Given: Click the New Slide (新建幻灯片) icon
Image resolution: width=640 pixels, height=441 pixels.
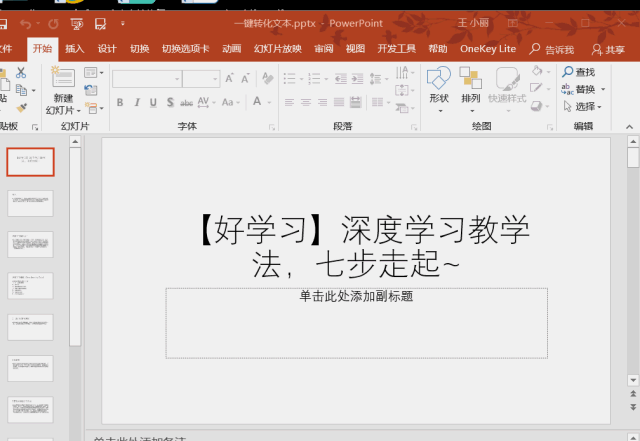Looking at the screenshot, I should coord(63,81).
